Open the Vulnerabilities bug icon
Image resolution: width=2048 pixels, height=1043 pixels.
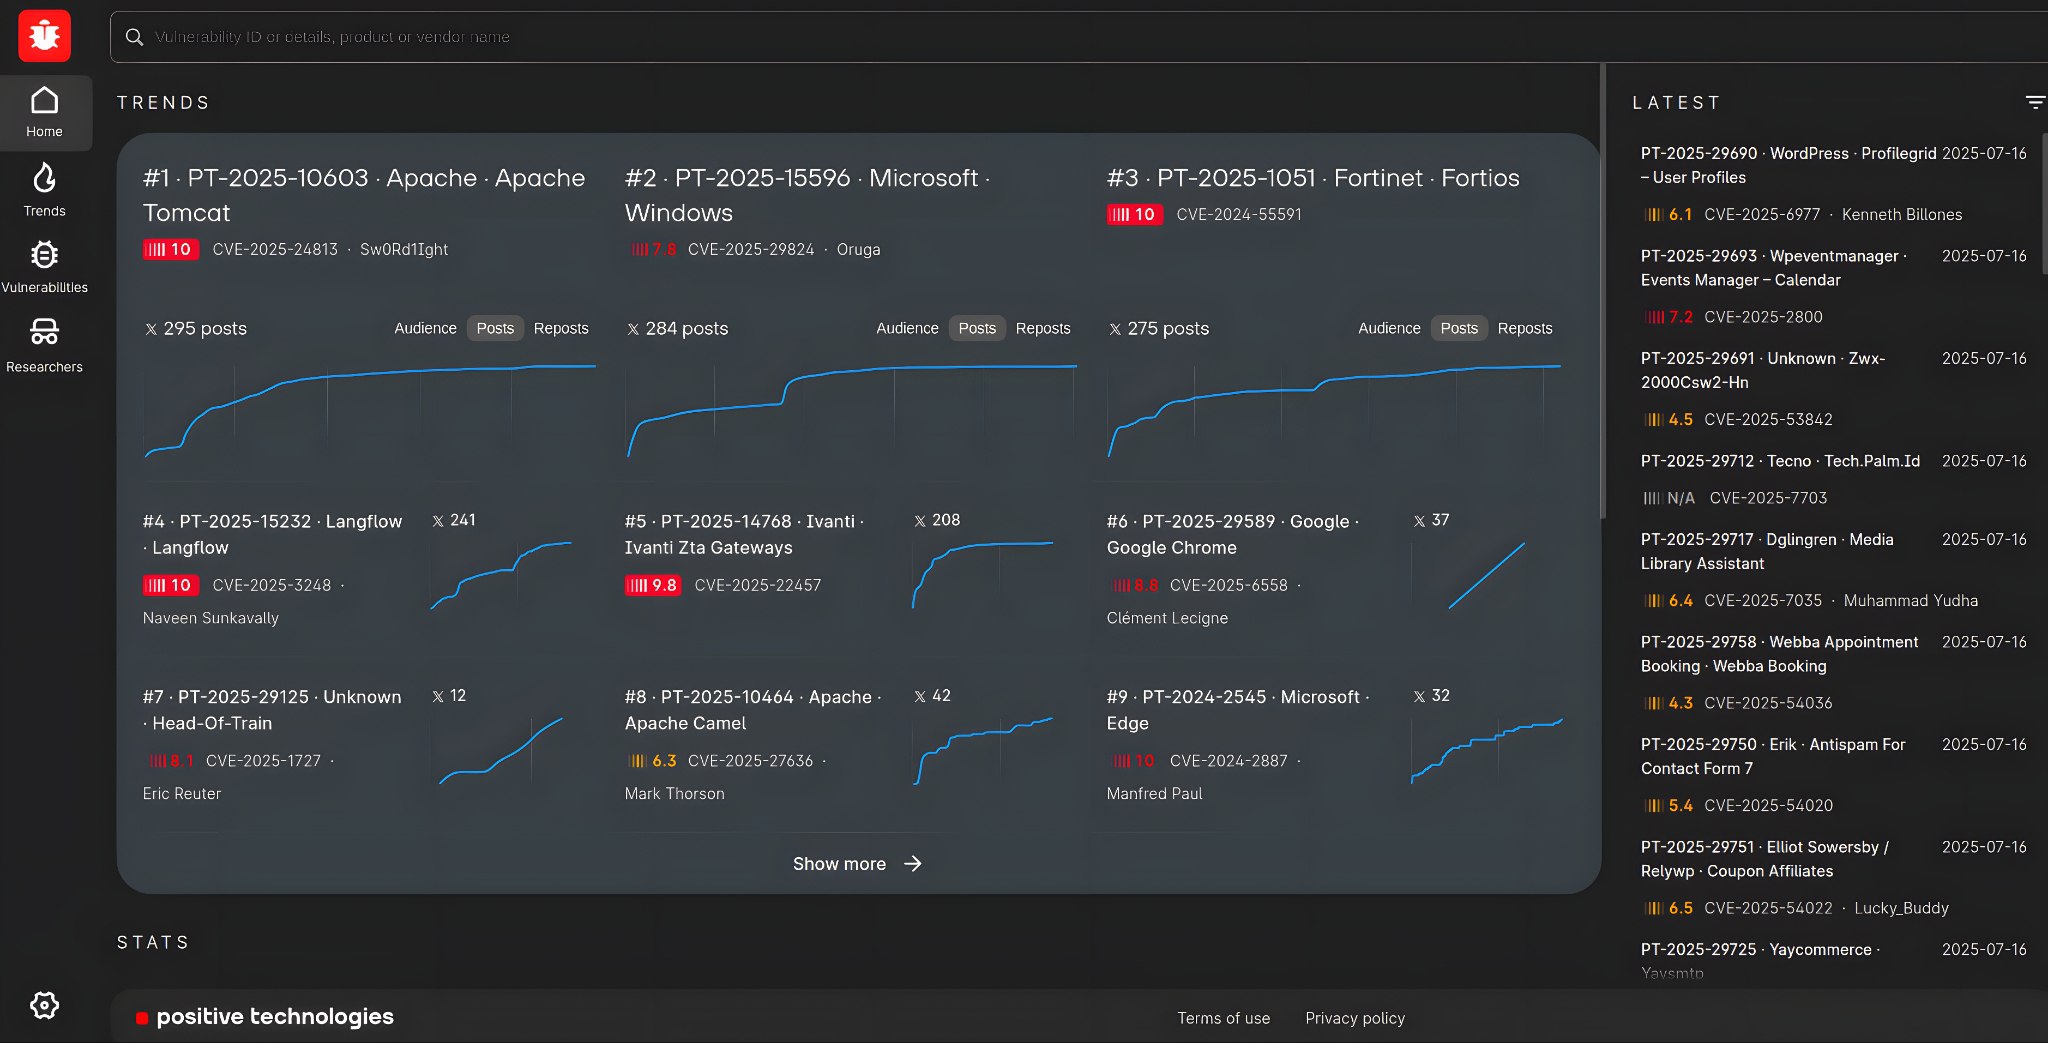(45, 255)
